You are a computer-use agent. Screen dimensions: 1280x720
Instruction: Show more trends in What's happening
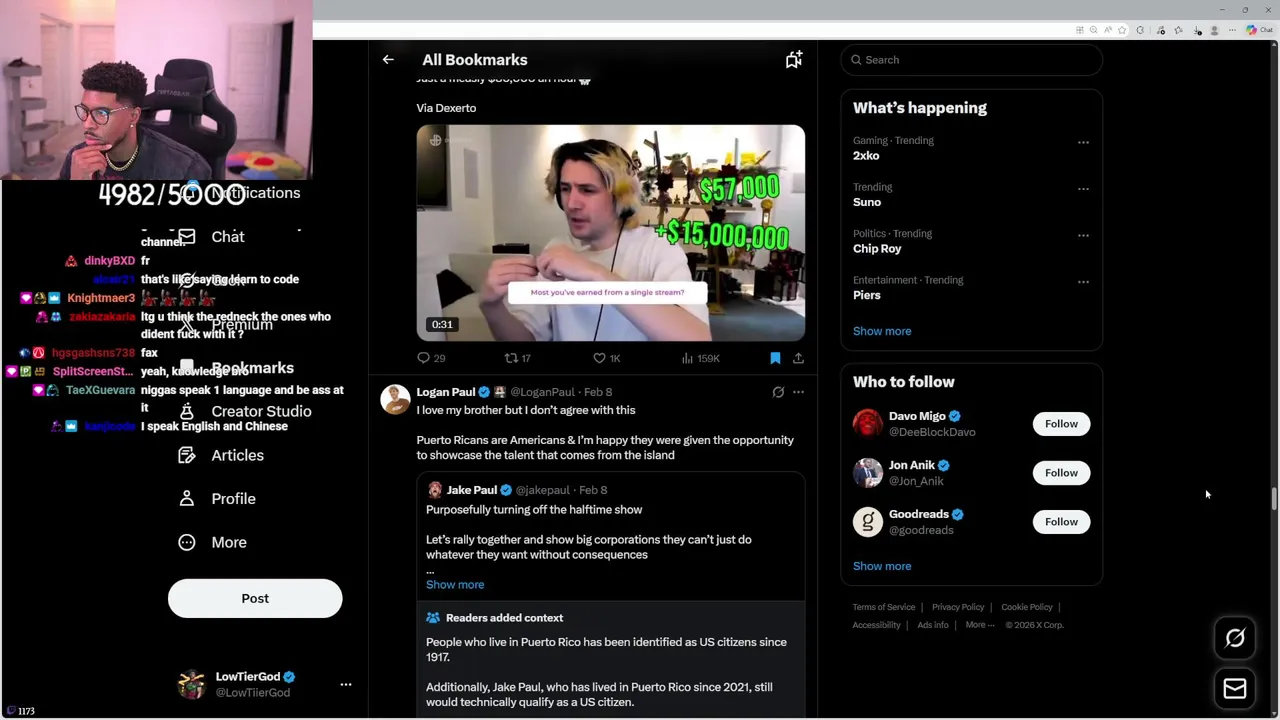(882, 331)
